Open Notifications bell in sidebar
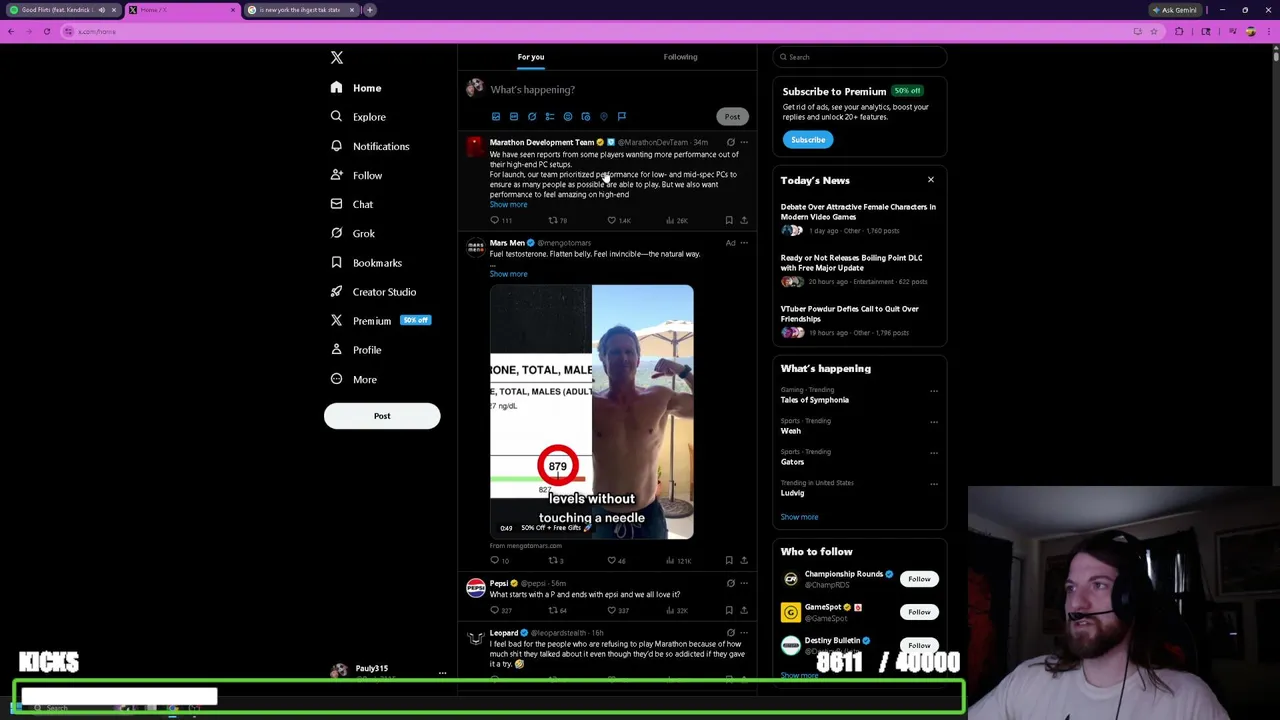Viewport: 1280px width, 720px height. [x=369, y=146]
